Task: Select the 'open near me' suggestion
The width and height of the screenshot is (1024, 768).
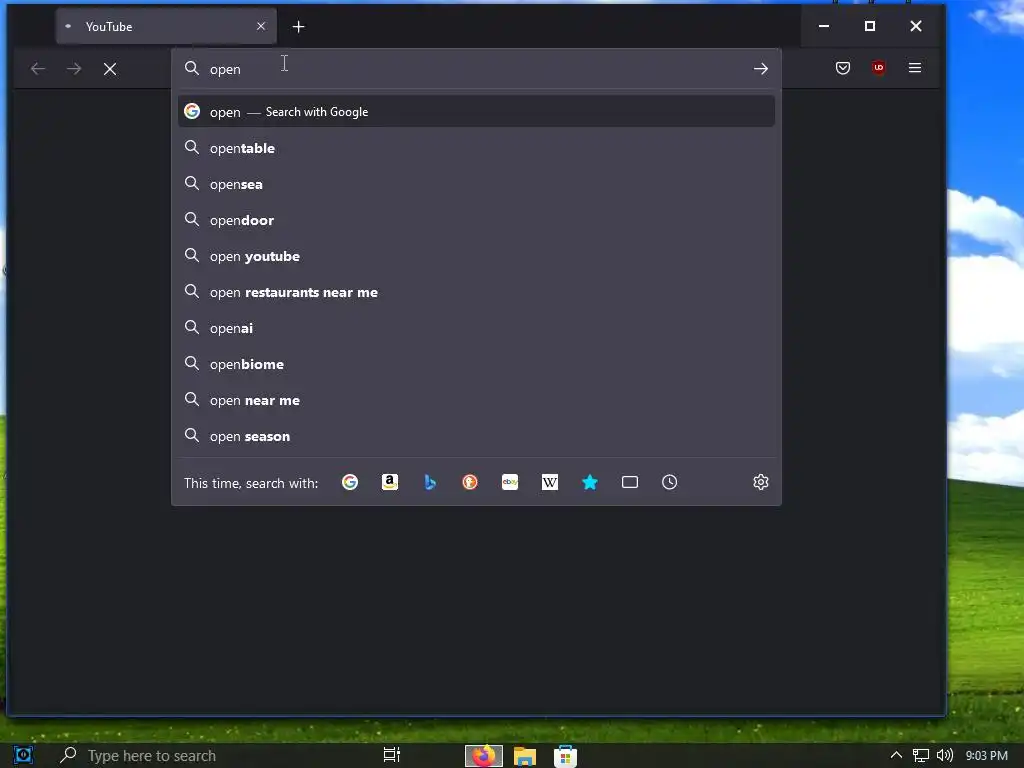Action: click(x=476, y=400)
